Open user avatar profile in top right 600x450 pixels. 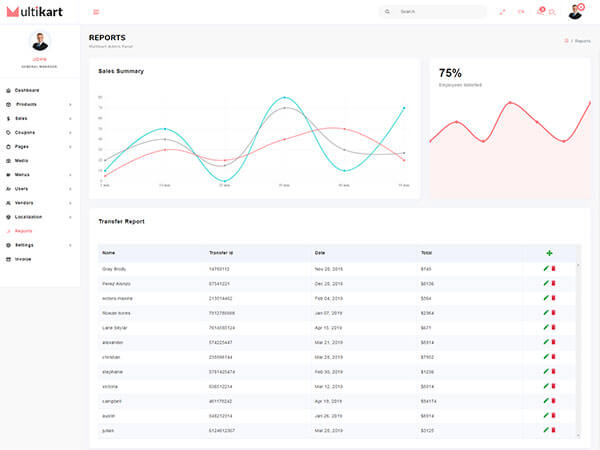(575, 12)
